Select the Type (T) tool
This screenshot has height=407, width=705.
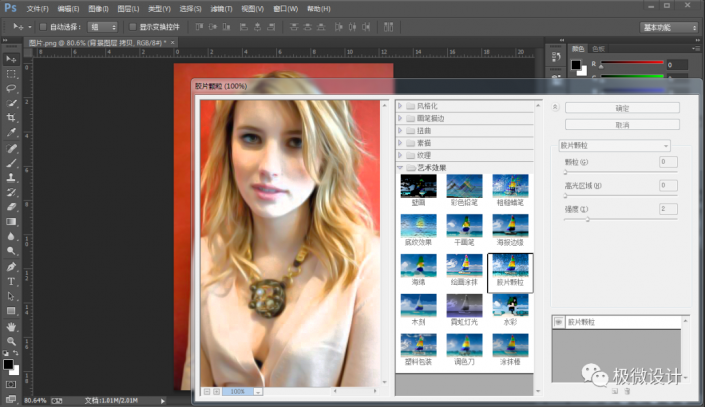click(11, 281)
